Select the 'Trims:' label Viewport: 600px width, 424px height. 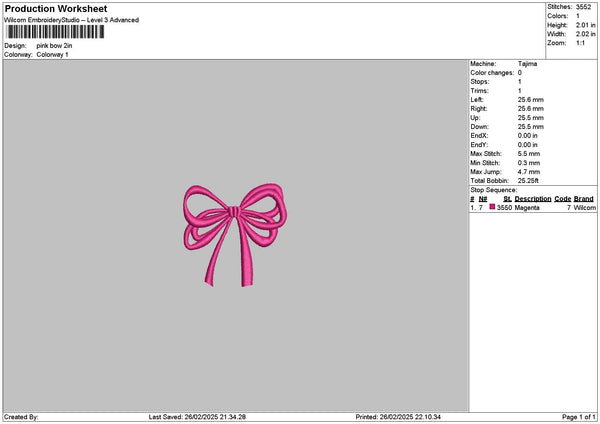480,91
